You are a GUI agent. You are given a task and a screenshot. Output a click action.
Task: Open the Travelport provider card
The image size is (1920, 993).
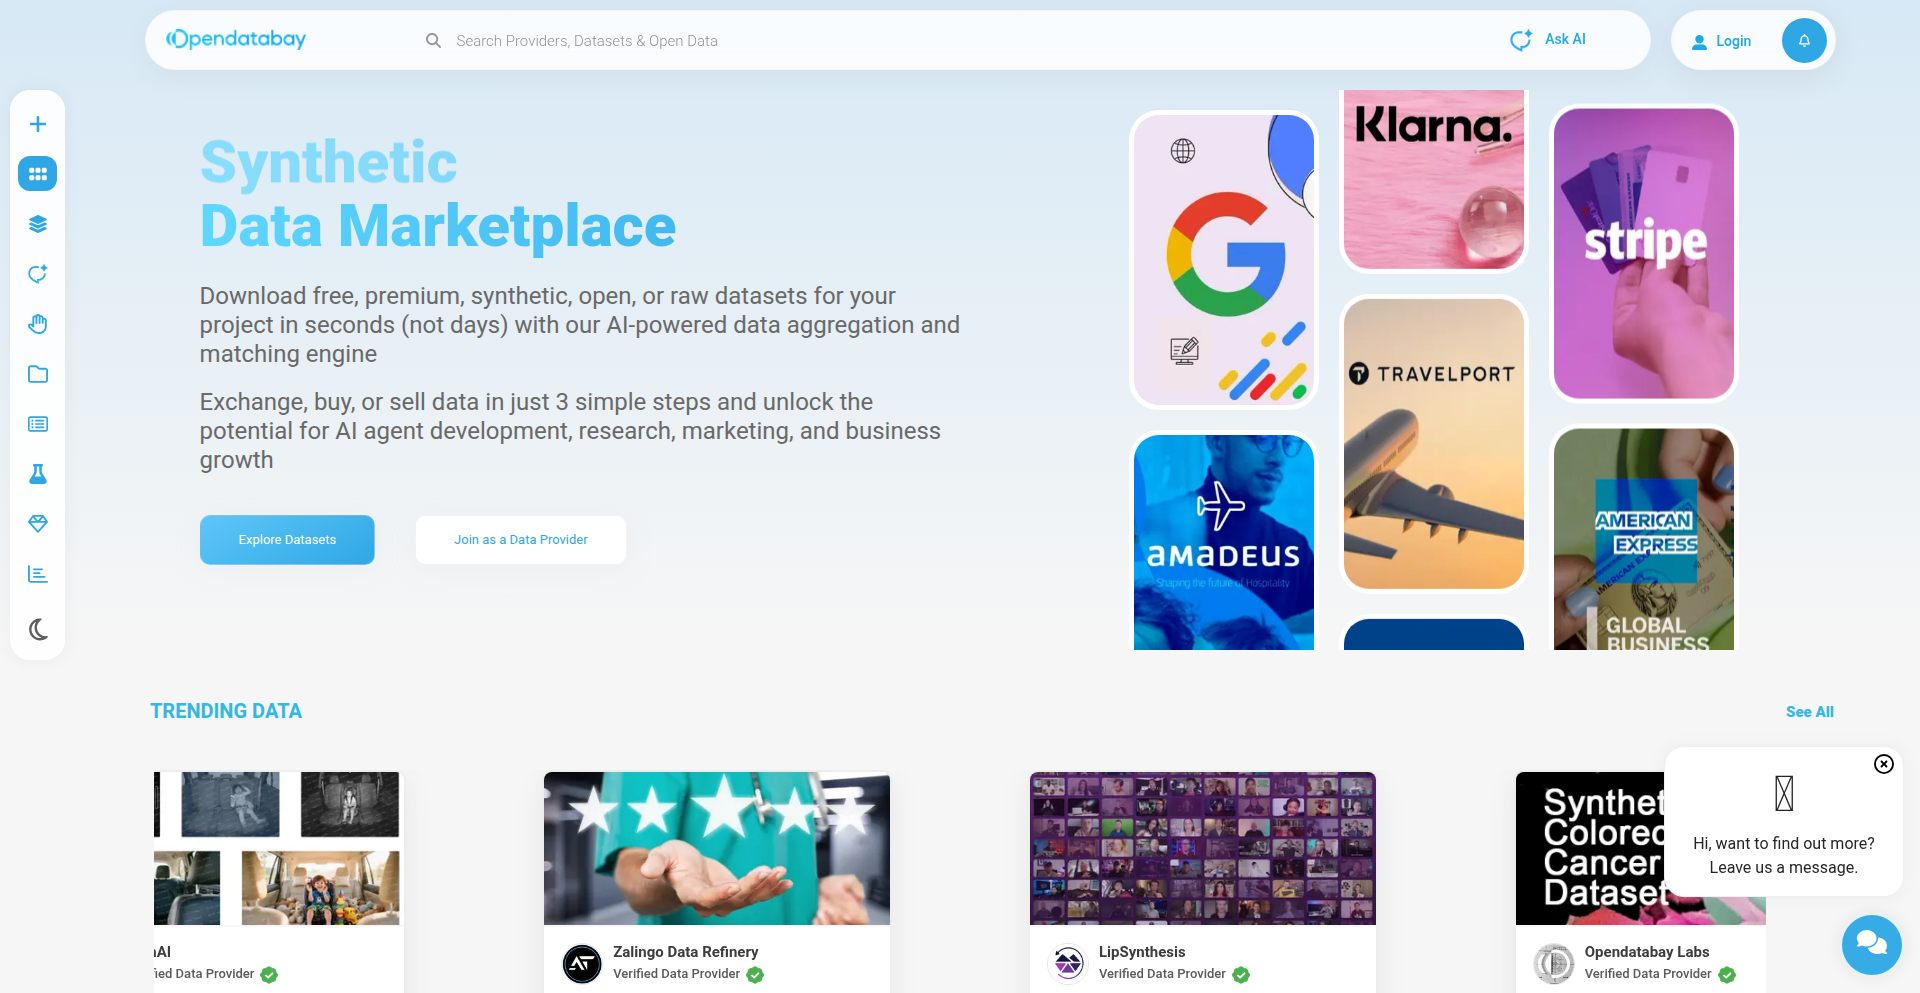1434,444
